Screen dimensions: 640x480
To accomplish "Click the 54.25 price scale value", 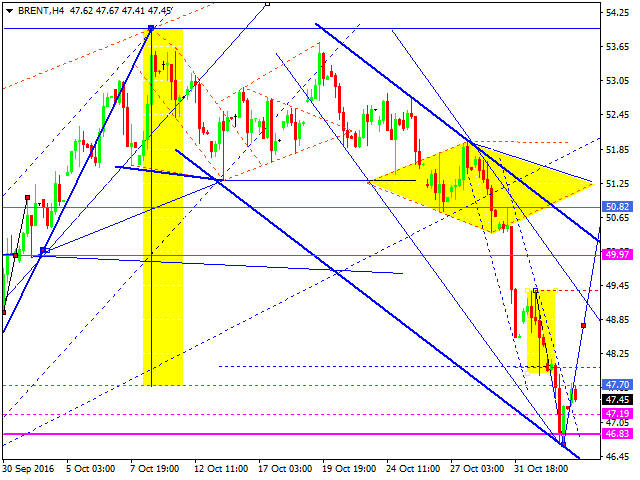I will tap(618, 13).
